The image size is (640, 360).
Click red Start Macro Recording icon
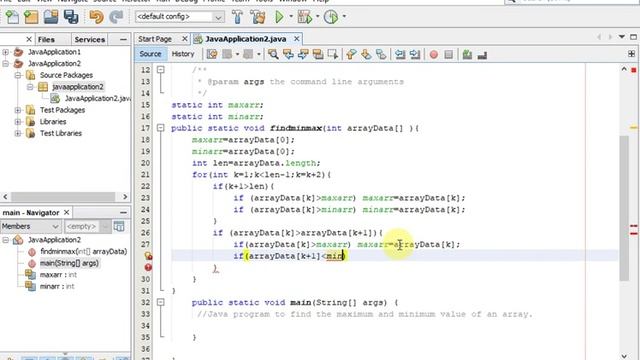434,55
